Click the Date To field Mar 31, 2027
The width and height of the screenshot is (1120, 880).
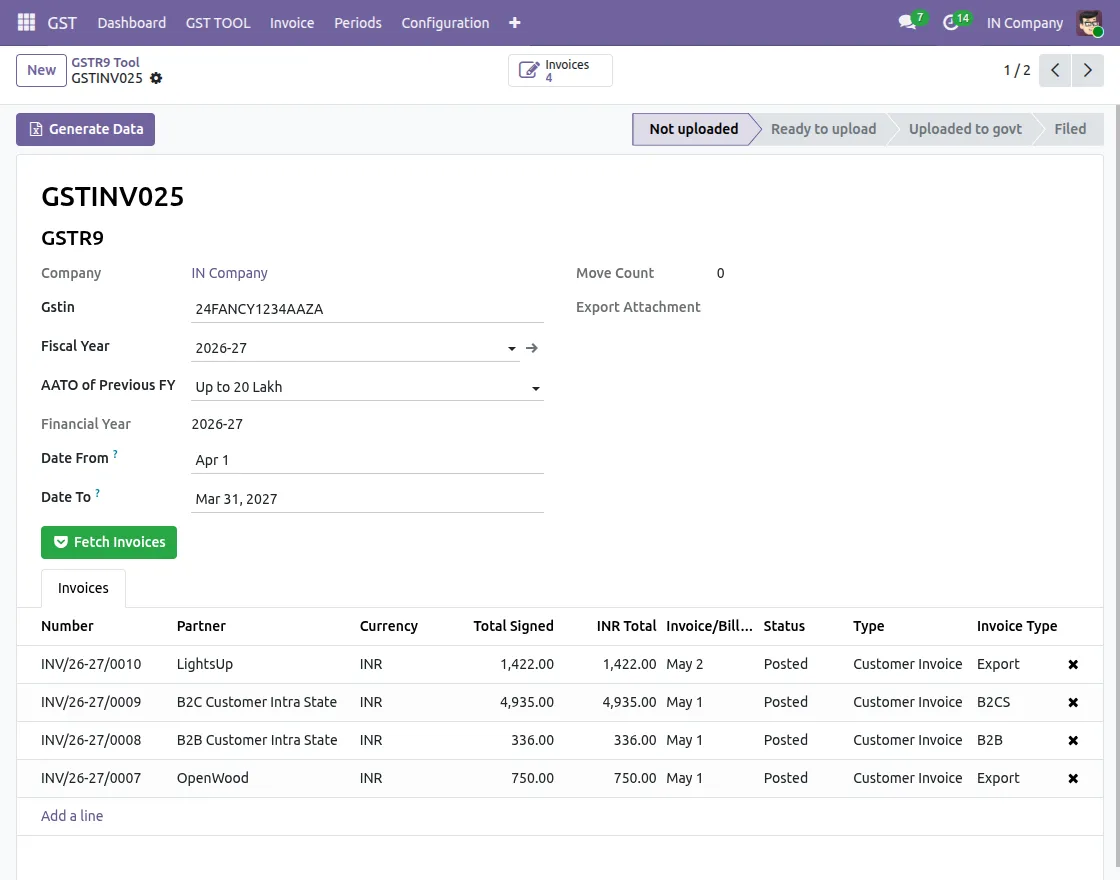point(367,499)
